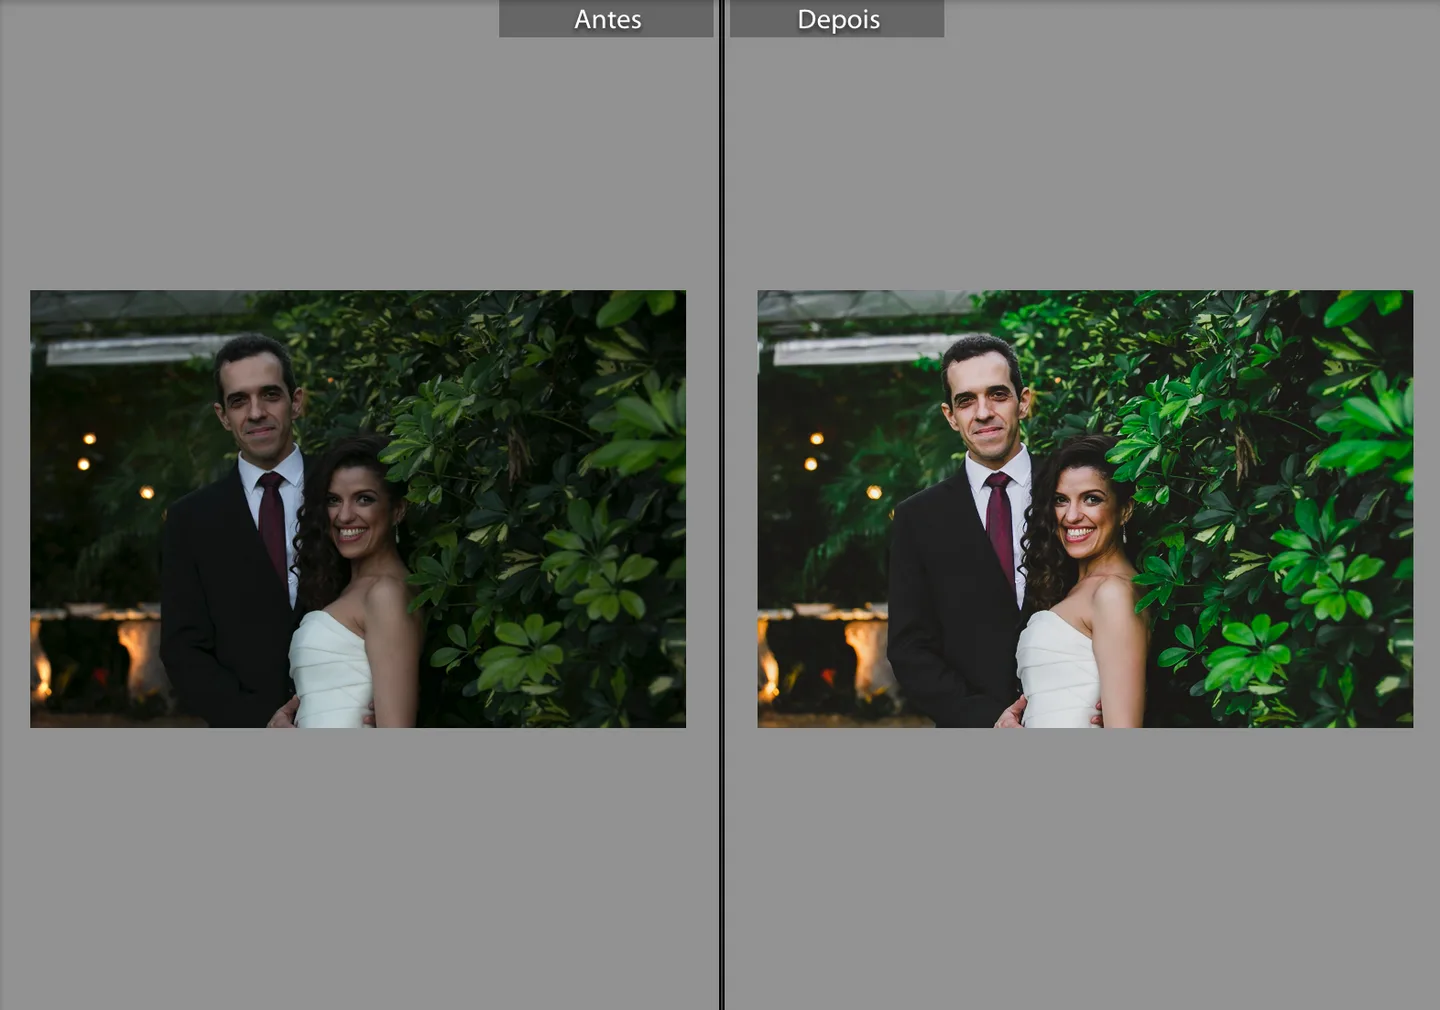This screenshot has height=1010, width=1440.
Task: Click the Antes label
Action: click(607, 19)
